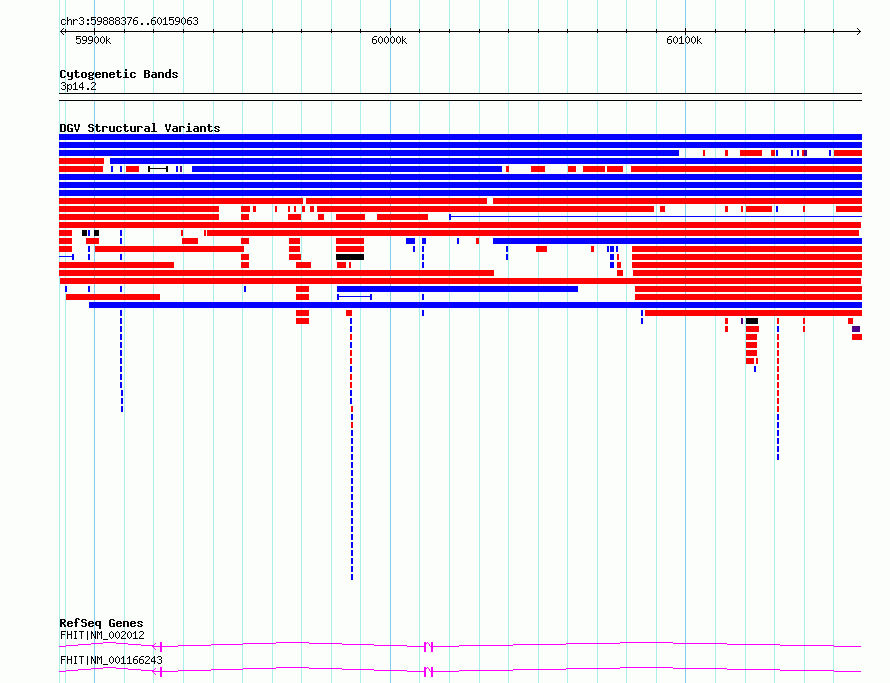
Task: Click FHIT NM_002012 exon marker near 60000k
Action: 429,647
